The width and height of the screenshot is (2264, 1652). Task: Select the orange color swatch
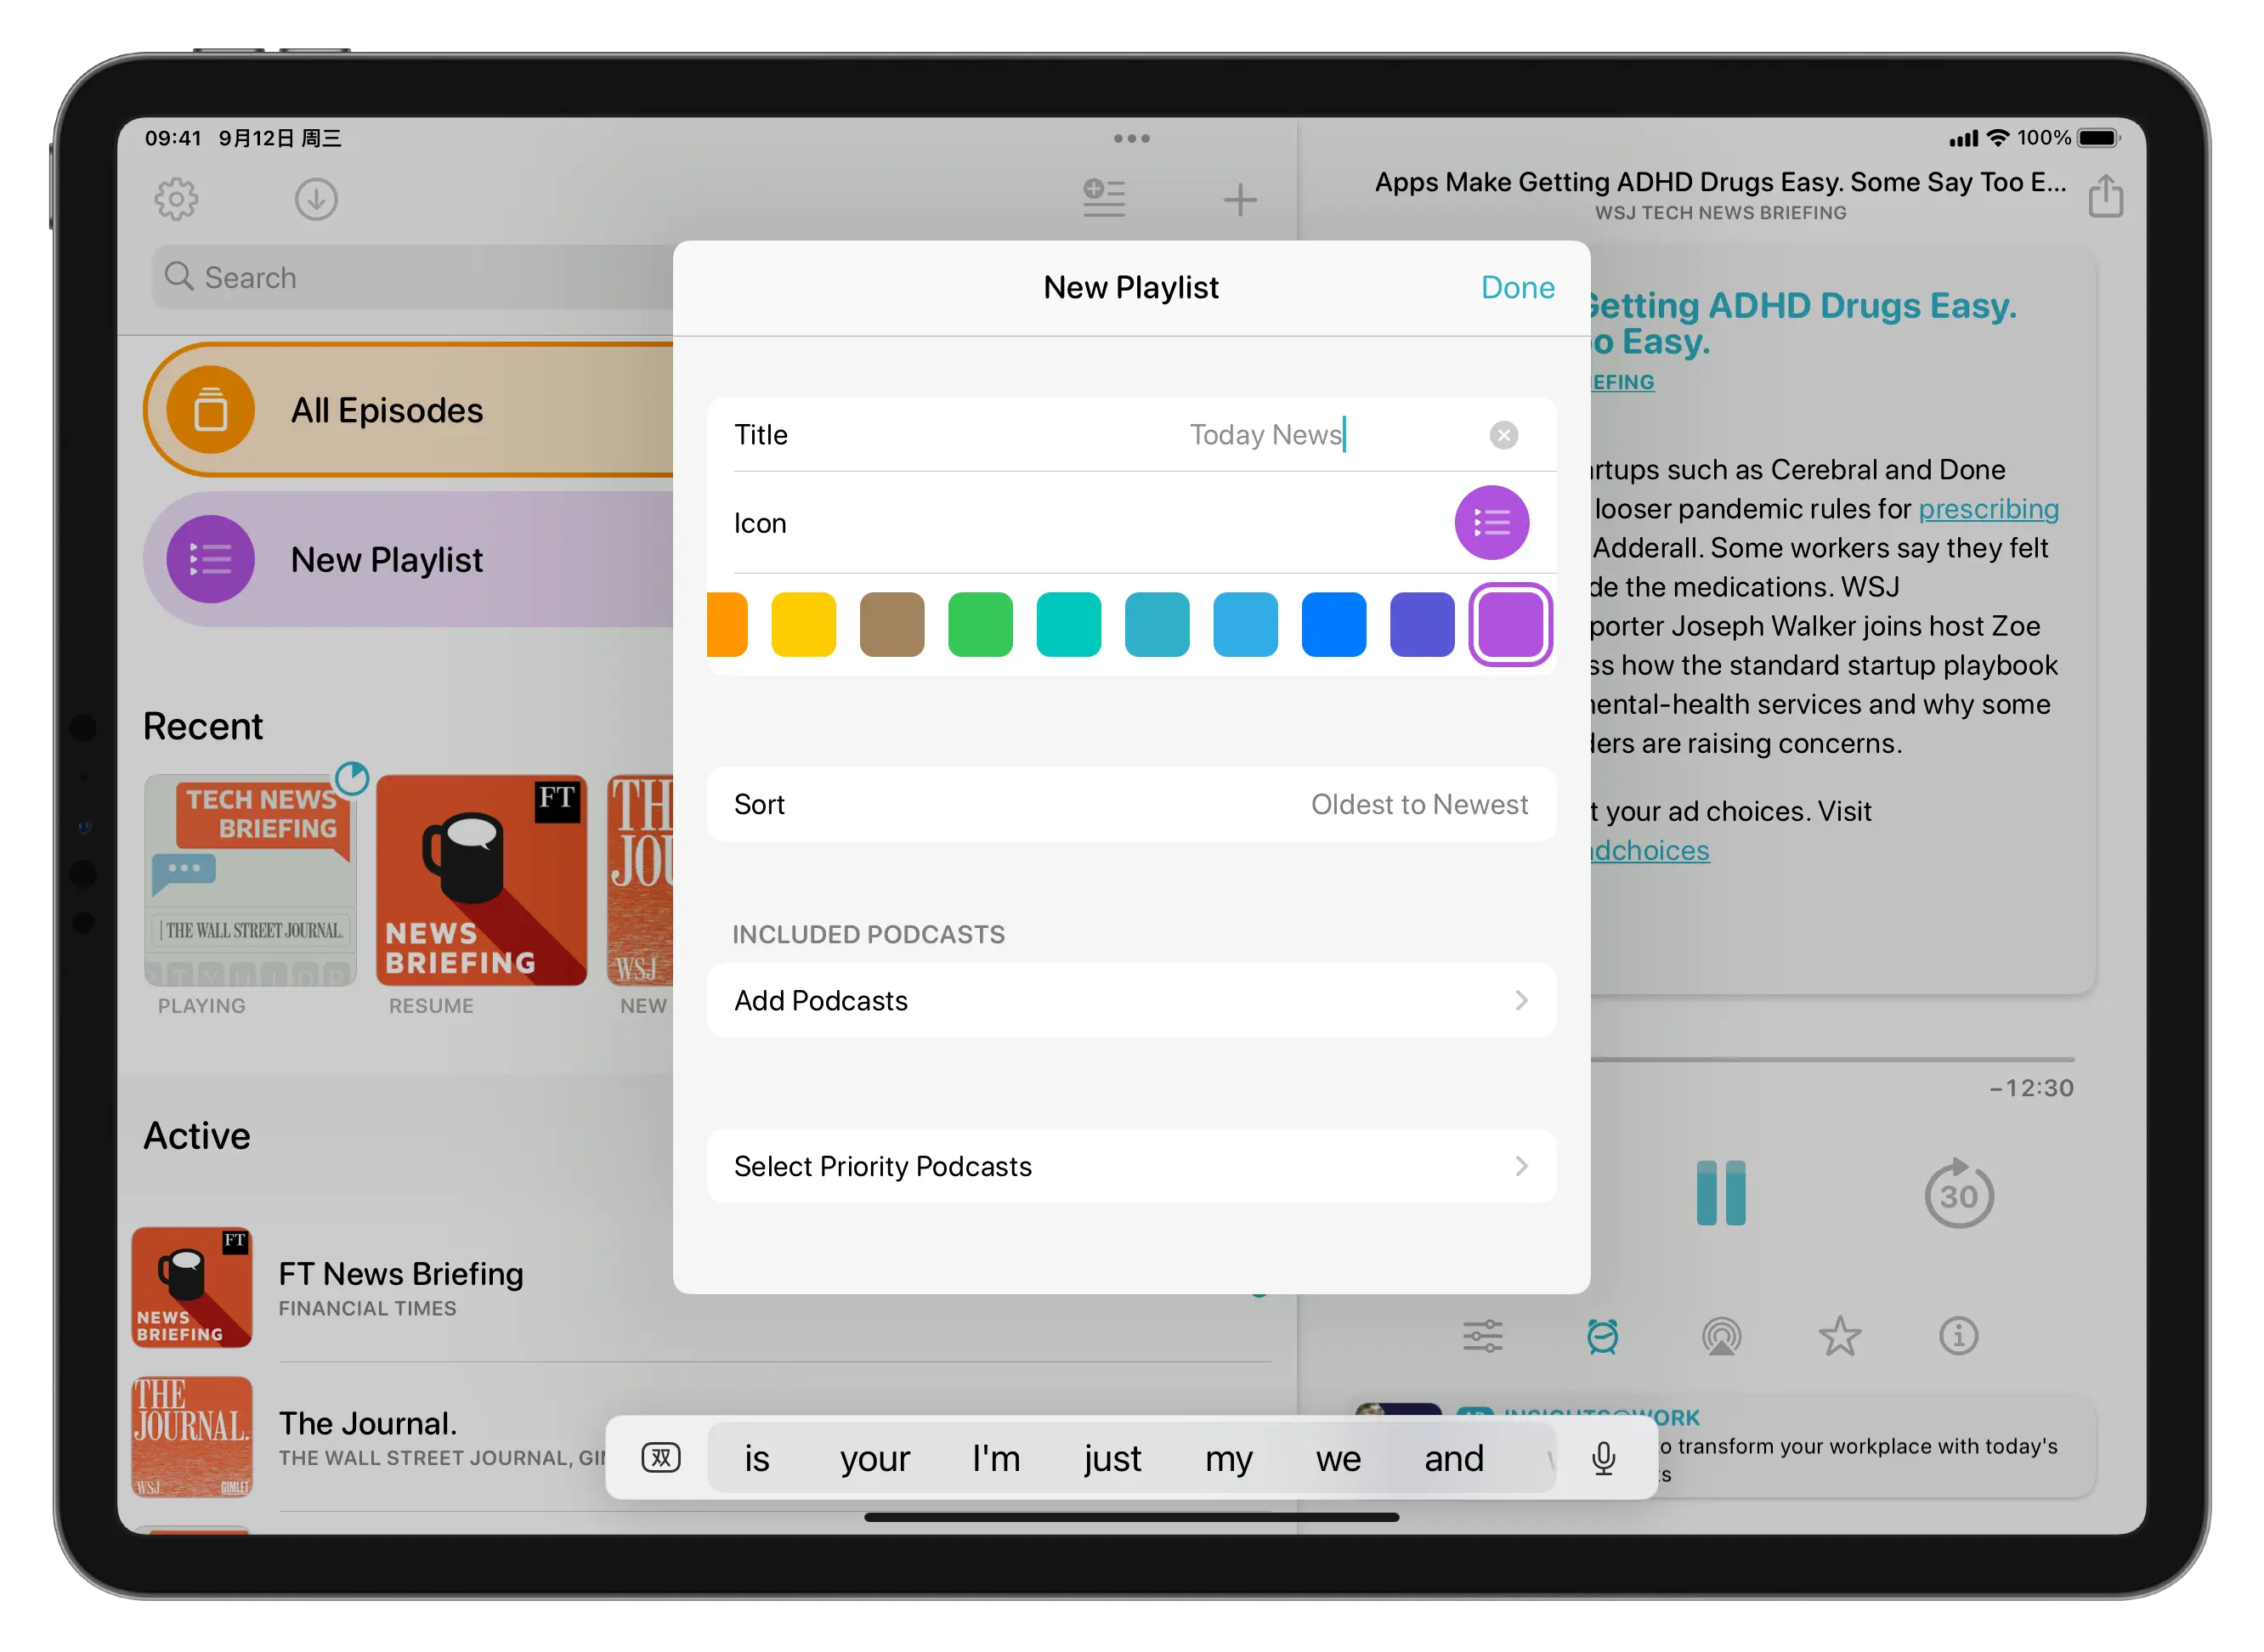click(x=727, y=625)
